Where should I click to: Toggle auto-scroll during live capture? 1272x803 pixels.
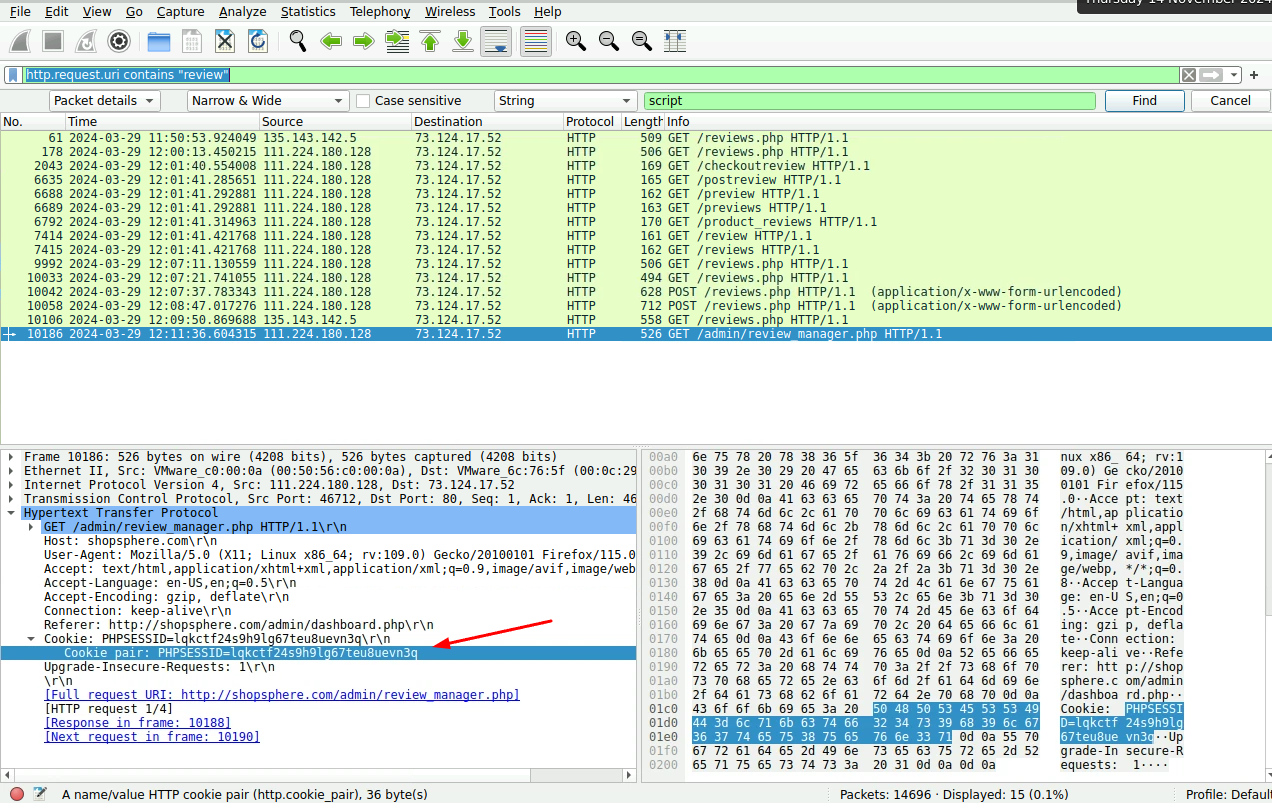pyautogui.click(x=497, y=41)
